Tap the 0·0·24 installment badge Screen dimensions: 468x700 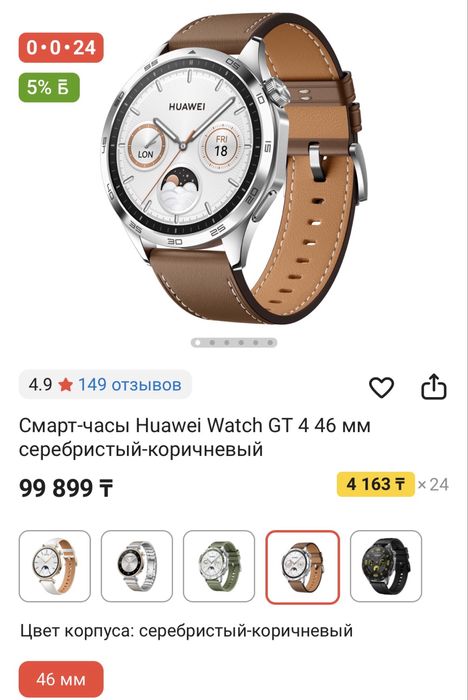pos(61,47)
